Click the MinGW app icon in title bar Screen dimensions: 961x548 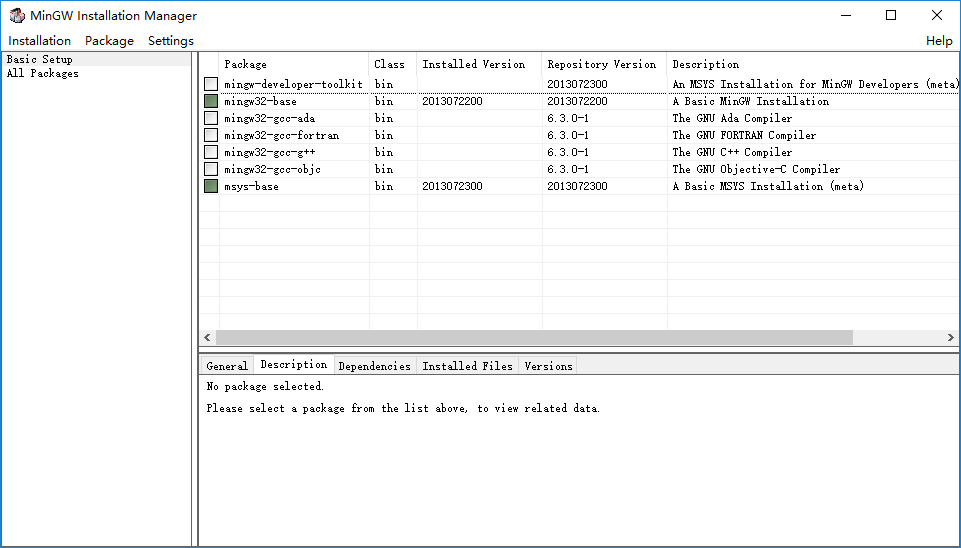[x=17, y=15]
